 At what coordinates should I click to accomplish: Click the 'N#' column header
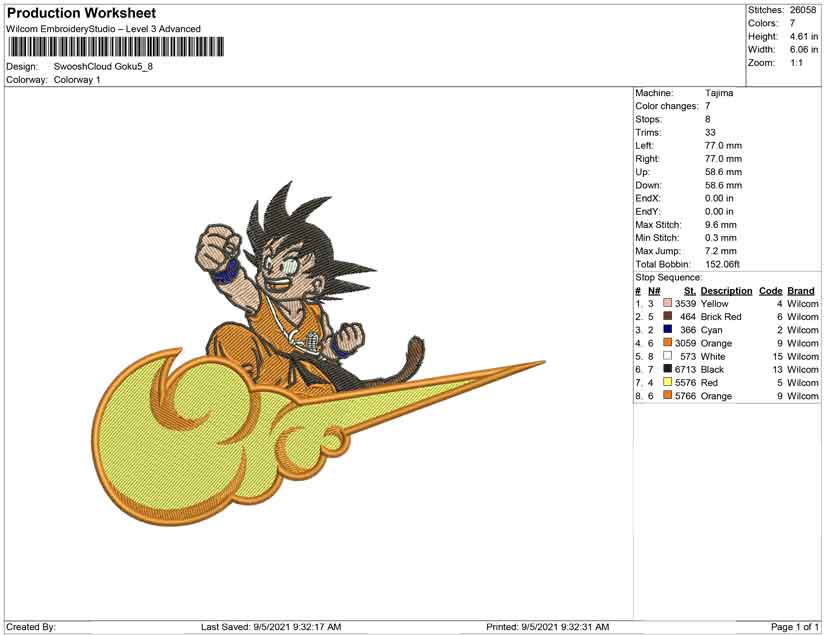click(654, 291)
